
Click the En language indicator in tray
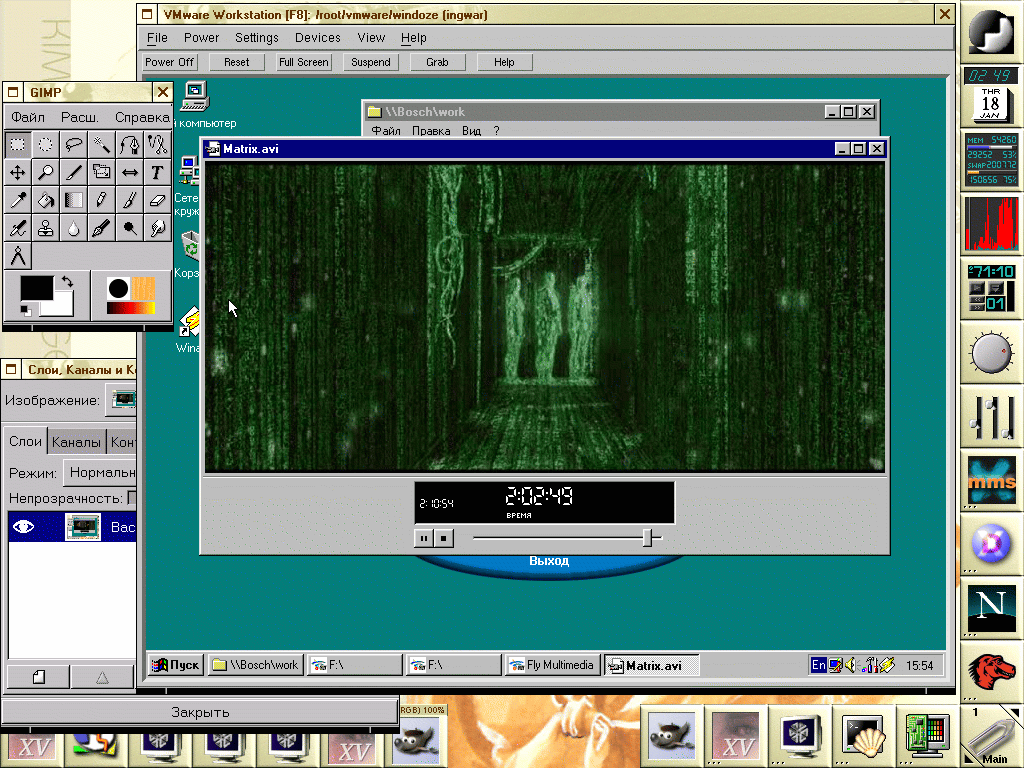click(x=818, y=665)
